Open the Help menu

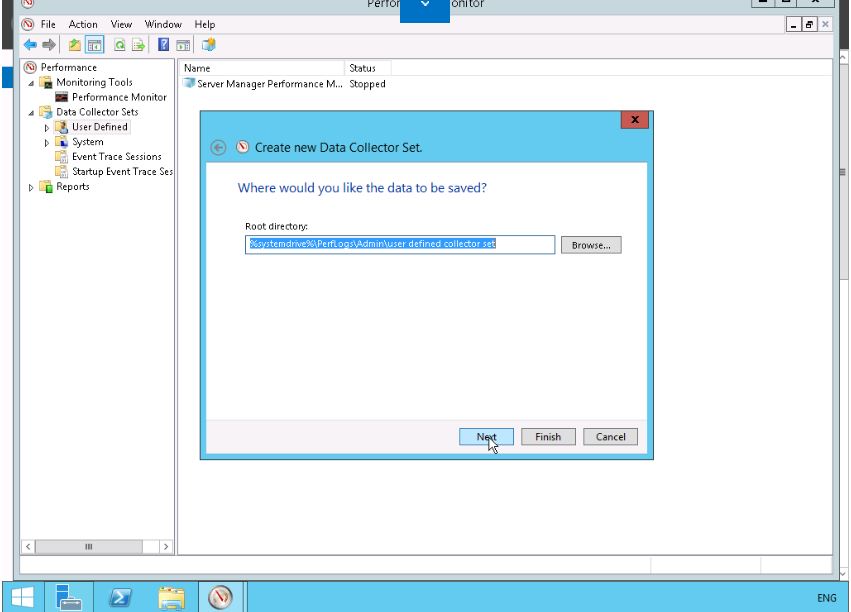click(205, 24)
